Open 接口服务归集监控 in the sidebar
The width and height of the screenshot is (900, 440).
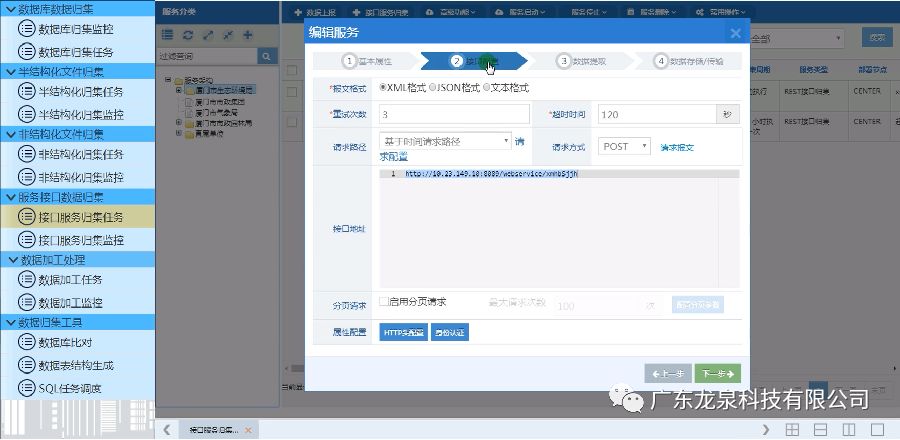click(x=80, y=240)
